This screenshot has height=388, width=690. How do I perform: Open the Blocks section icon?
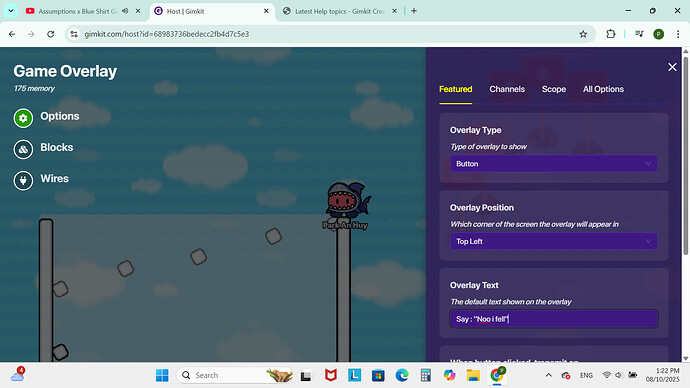pyautogui.click(x=23, y=149)
